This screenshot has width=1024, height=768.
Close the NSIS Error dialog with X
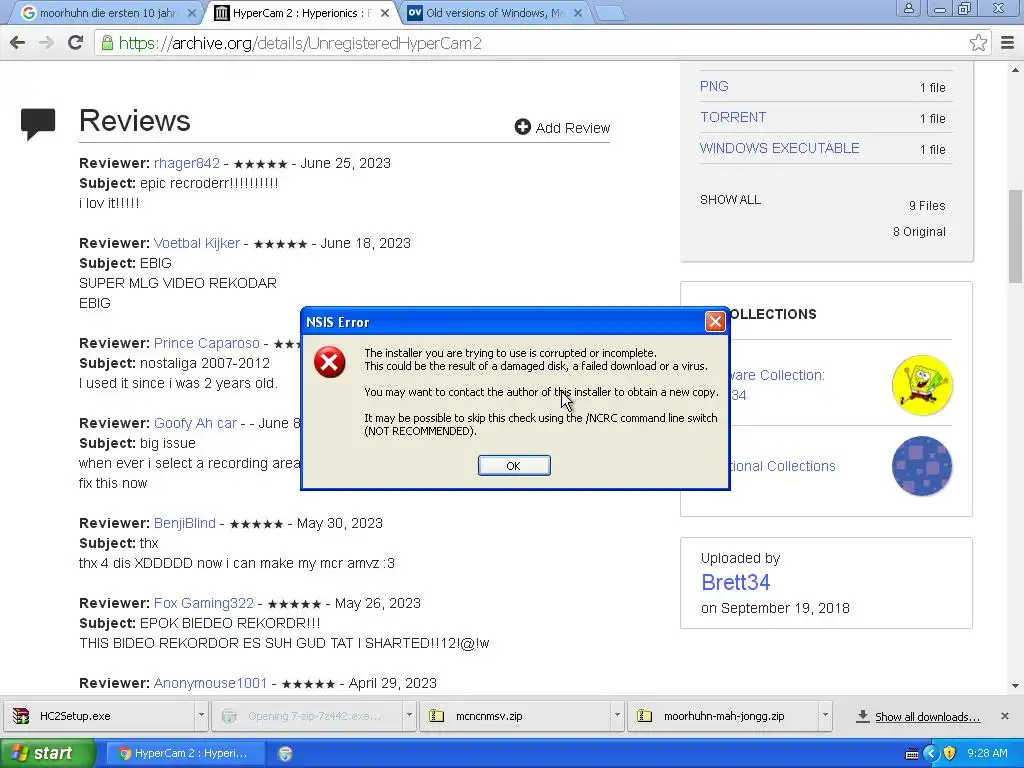click(715, 321)
